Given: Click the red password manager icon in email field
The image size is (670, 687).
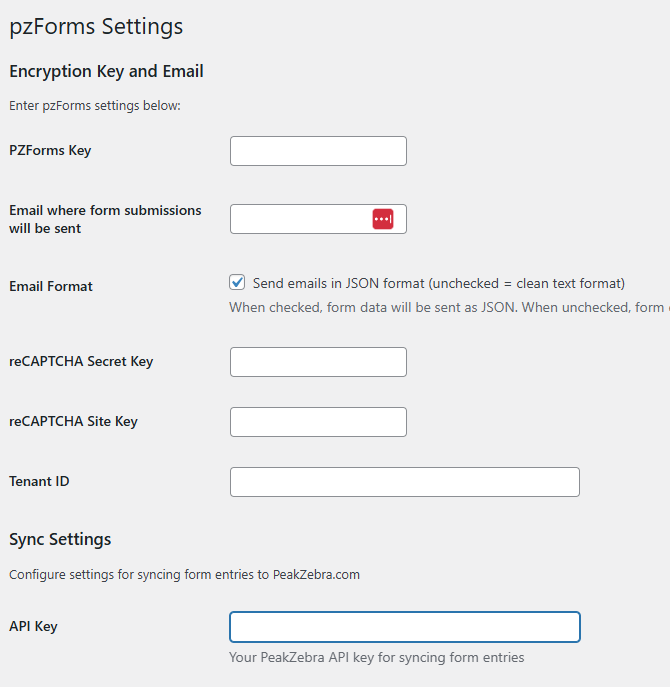Looking at the screenshot, I should [383, 219].
